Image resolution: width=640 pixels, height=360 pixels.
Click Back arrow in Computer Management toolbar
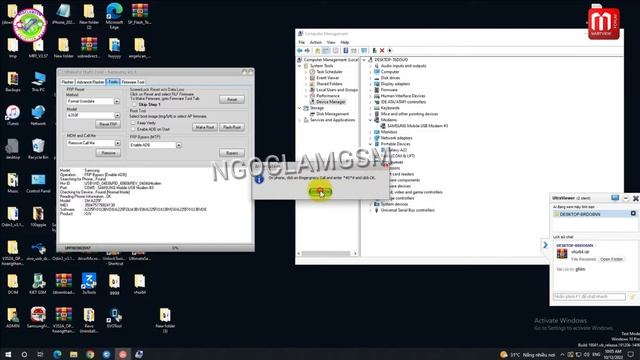[300, 51]
